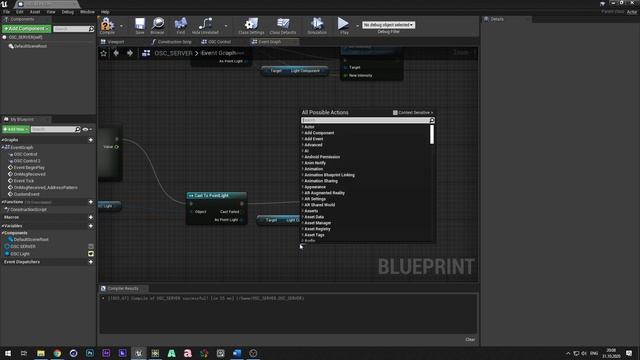Open debug object filter dropdown
640x360 pixels.
[x=389, y=25]
